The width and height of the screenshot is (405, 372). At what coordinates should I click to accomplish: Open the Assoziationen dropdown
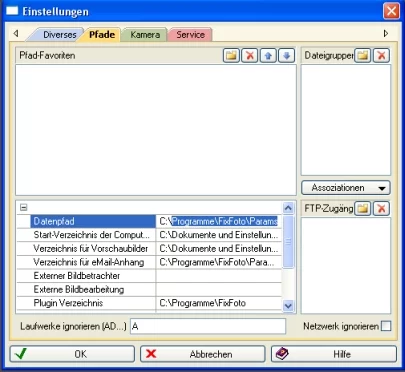tap(346, 188)
